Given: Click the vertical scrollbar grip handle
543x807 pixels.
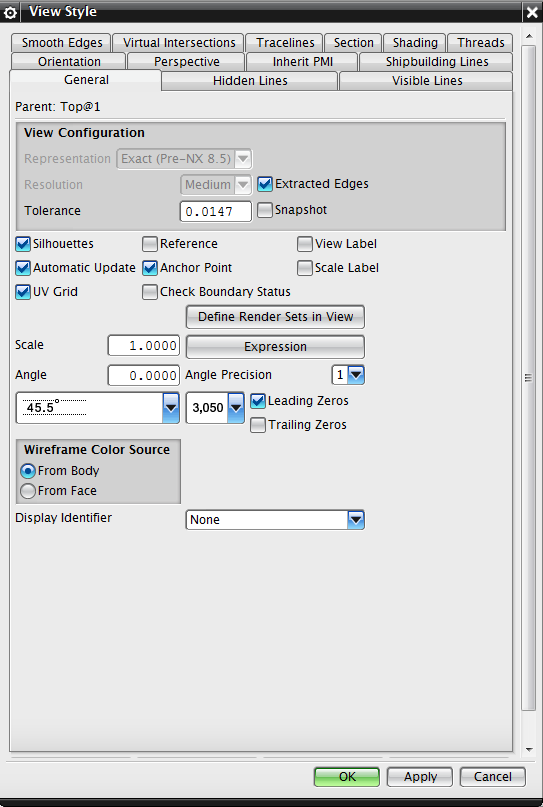Looking at the screenshot, I should tap(529, 378).
